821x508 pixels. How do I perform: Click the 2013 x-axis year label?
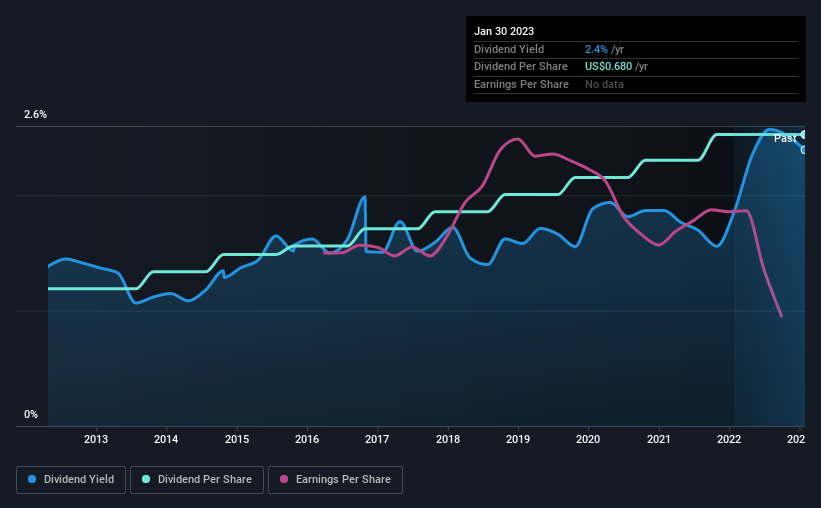(x=96, y=439)
